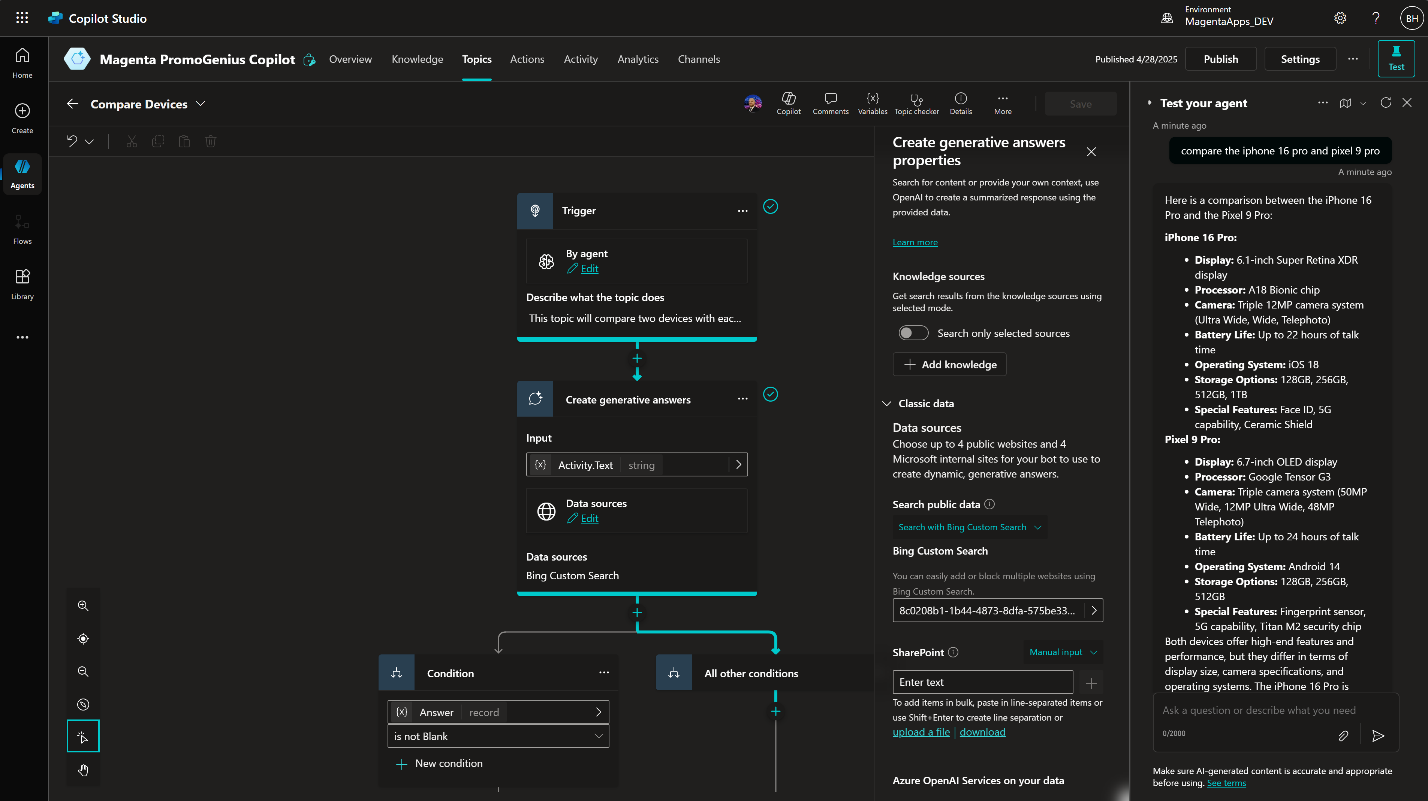Open topic Details
The image size is (1428, 801).
(960, 103)
